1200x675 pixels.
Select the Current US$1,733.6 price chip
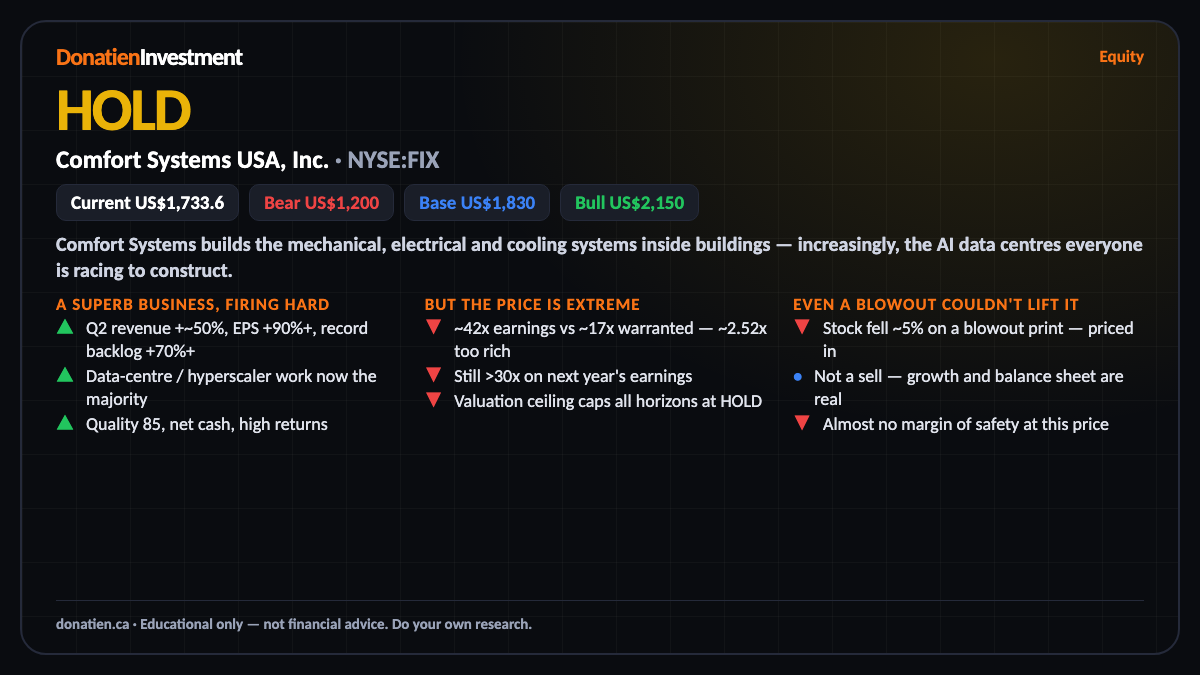[147, 203]
